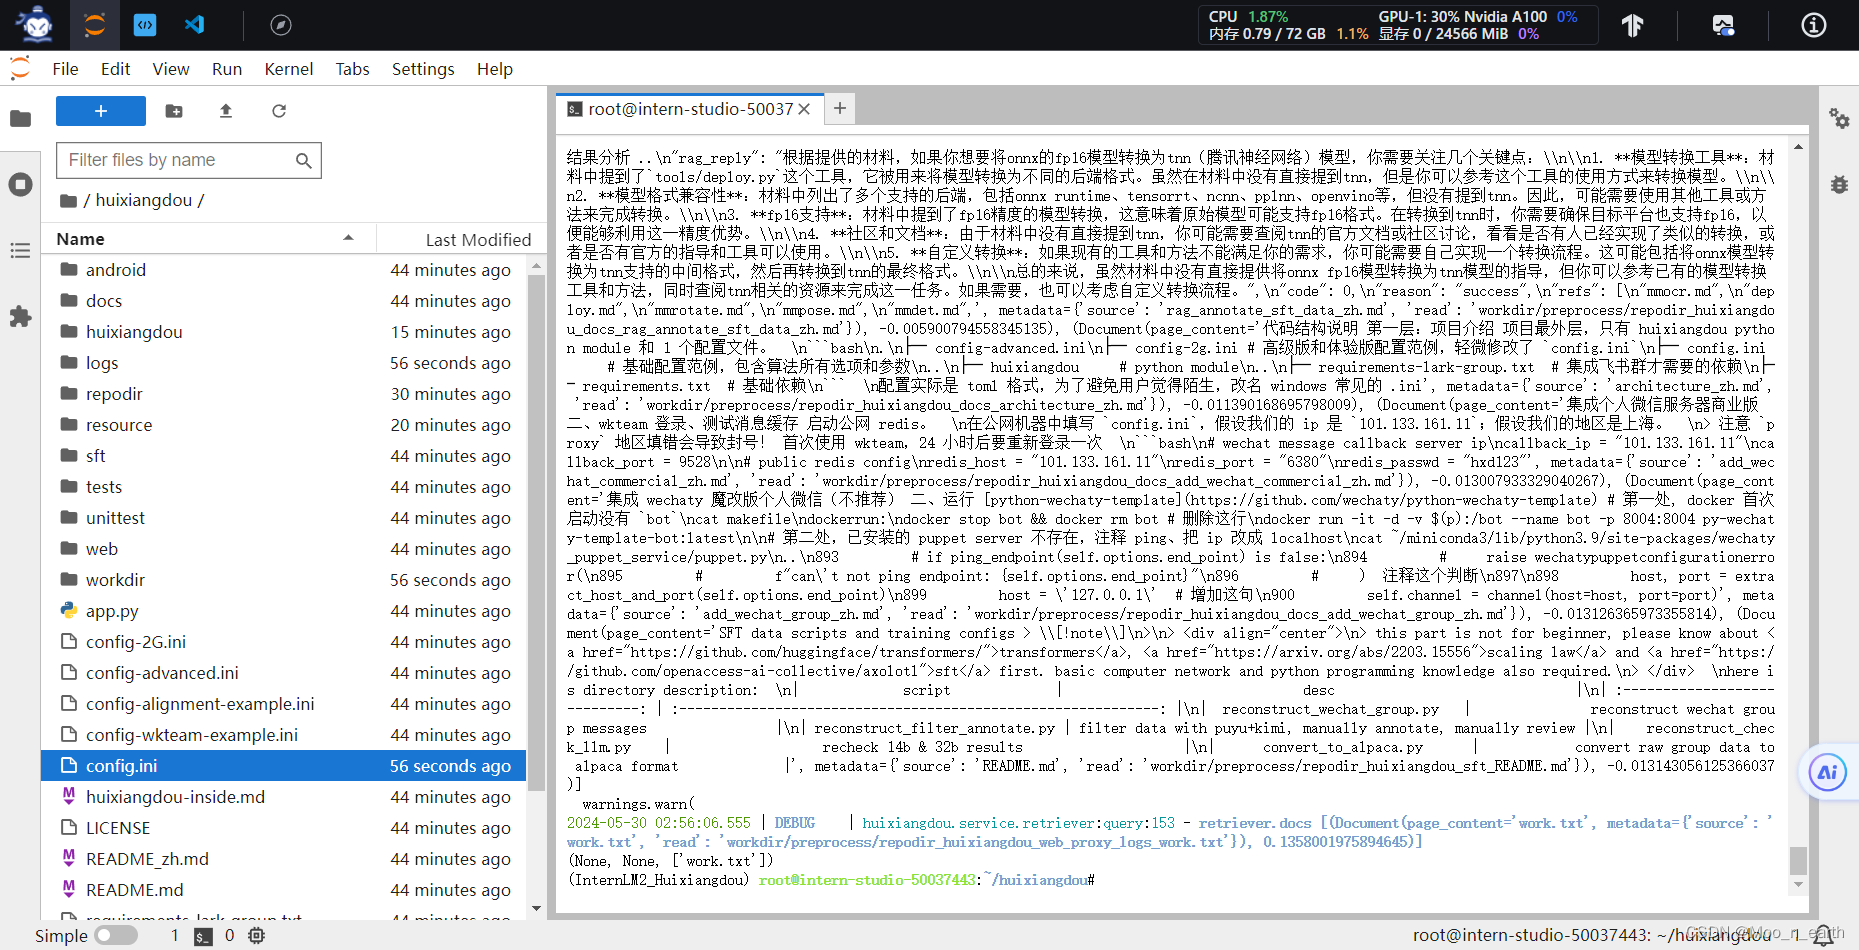The height and width of the screenshot is (950, 1859).
Task: Select the android folder
Action: pyautogui.click(x=284, y=270)
